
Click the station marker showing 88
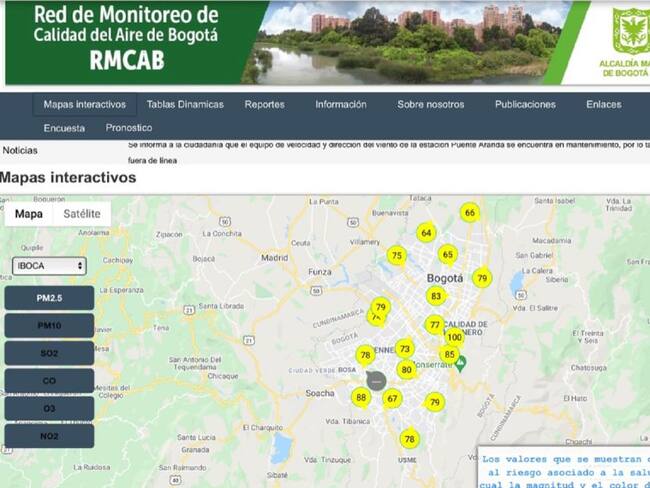coord(361,398)
